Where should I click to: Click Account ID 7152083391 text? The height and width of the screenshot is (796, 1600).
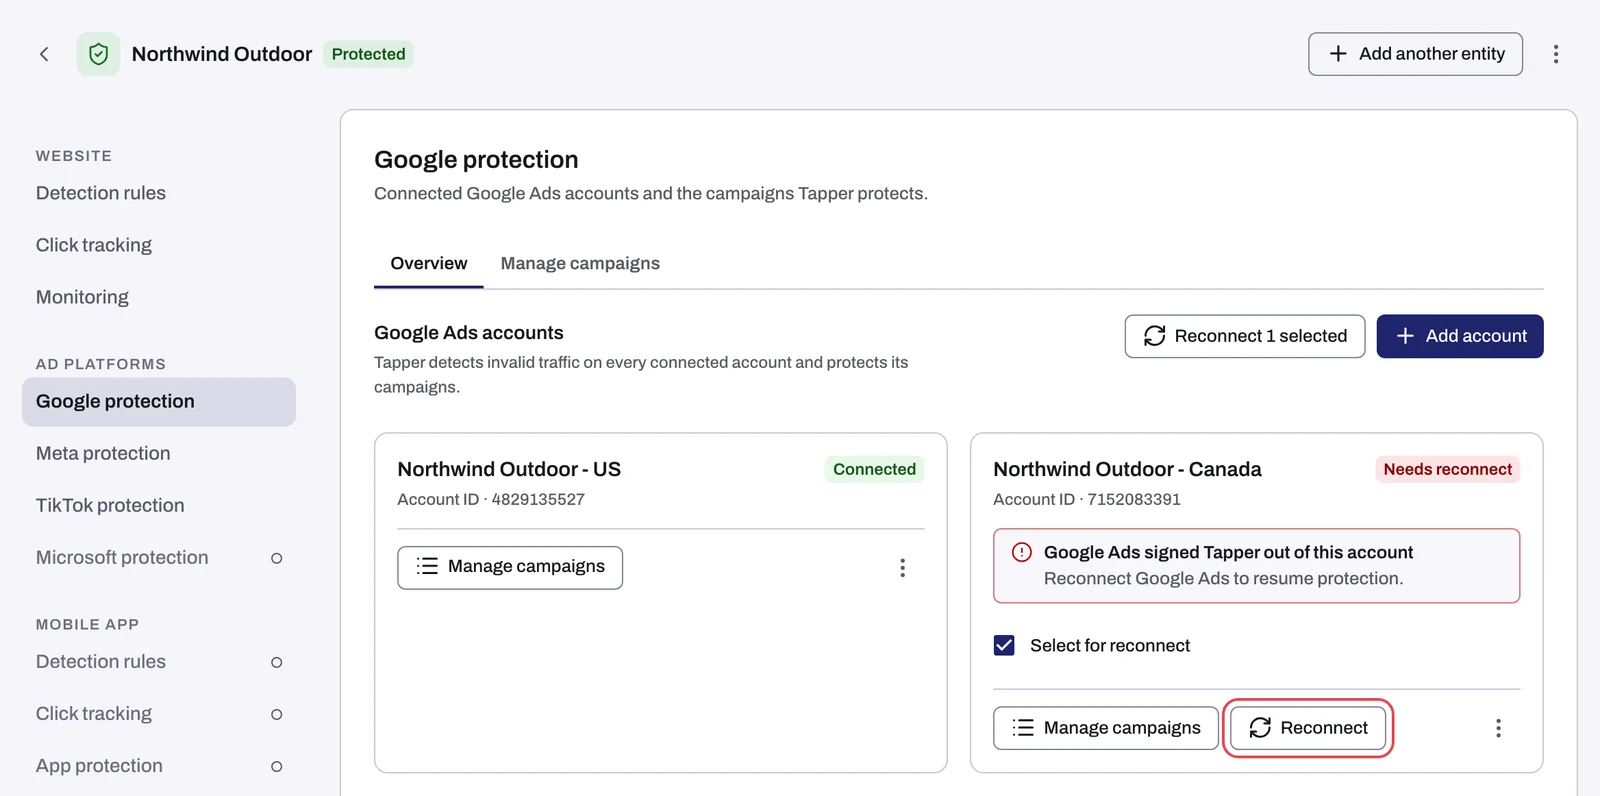pos(1087,499)
